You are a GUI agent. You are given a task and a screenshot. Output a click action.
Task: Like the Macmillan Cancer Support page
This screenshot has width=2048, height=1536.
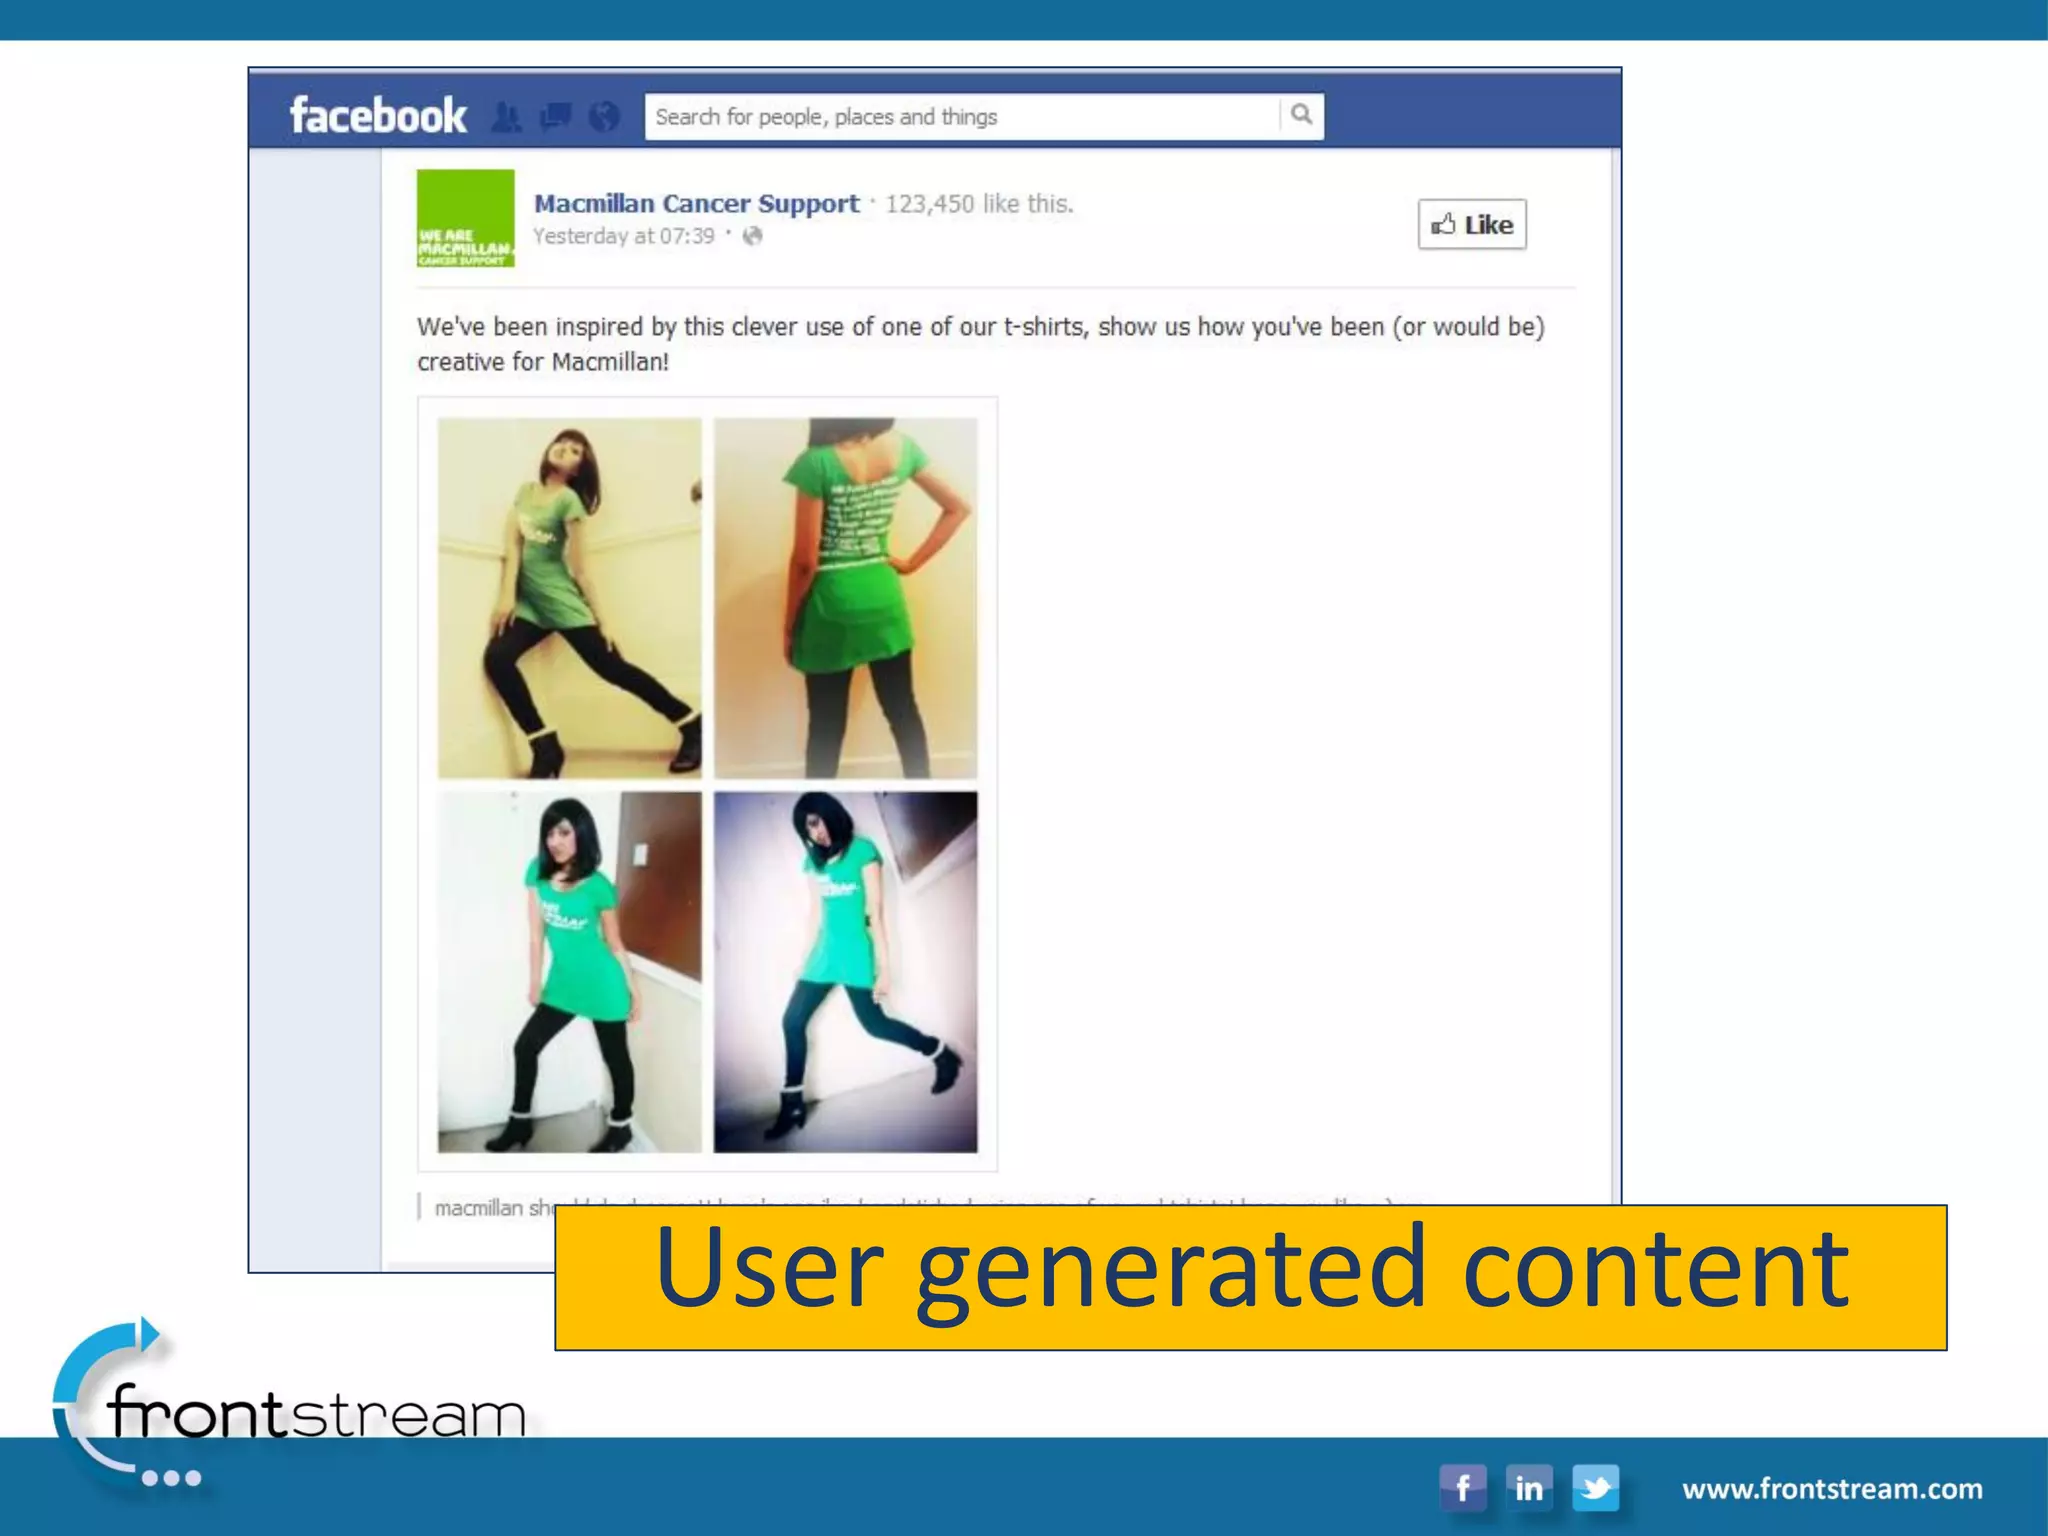tap(1472, 224)
